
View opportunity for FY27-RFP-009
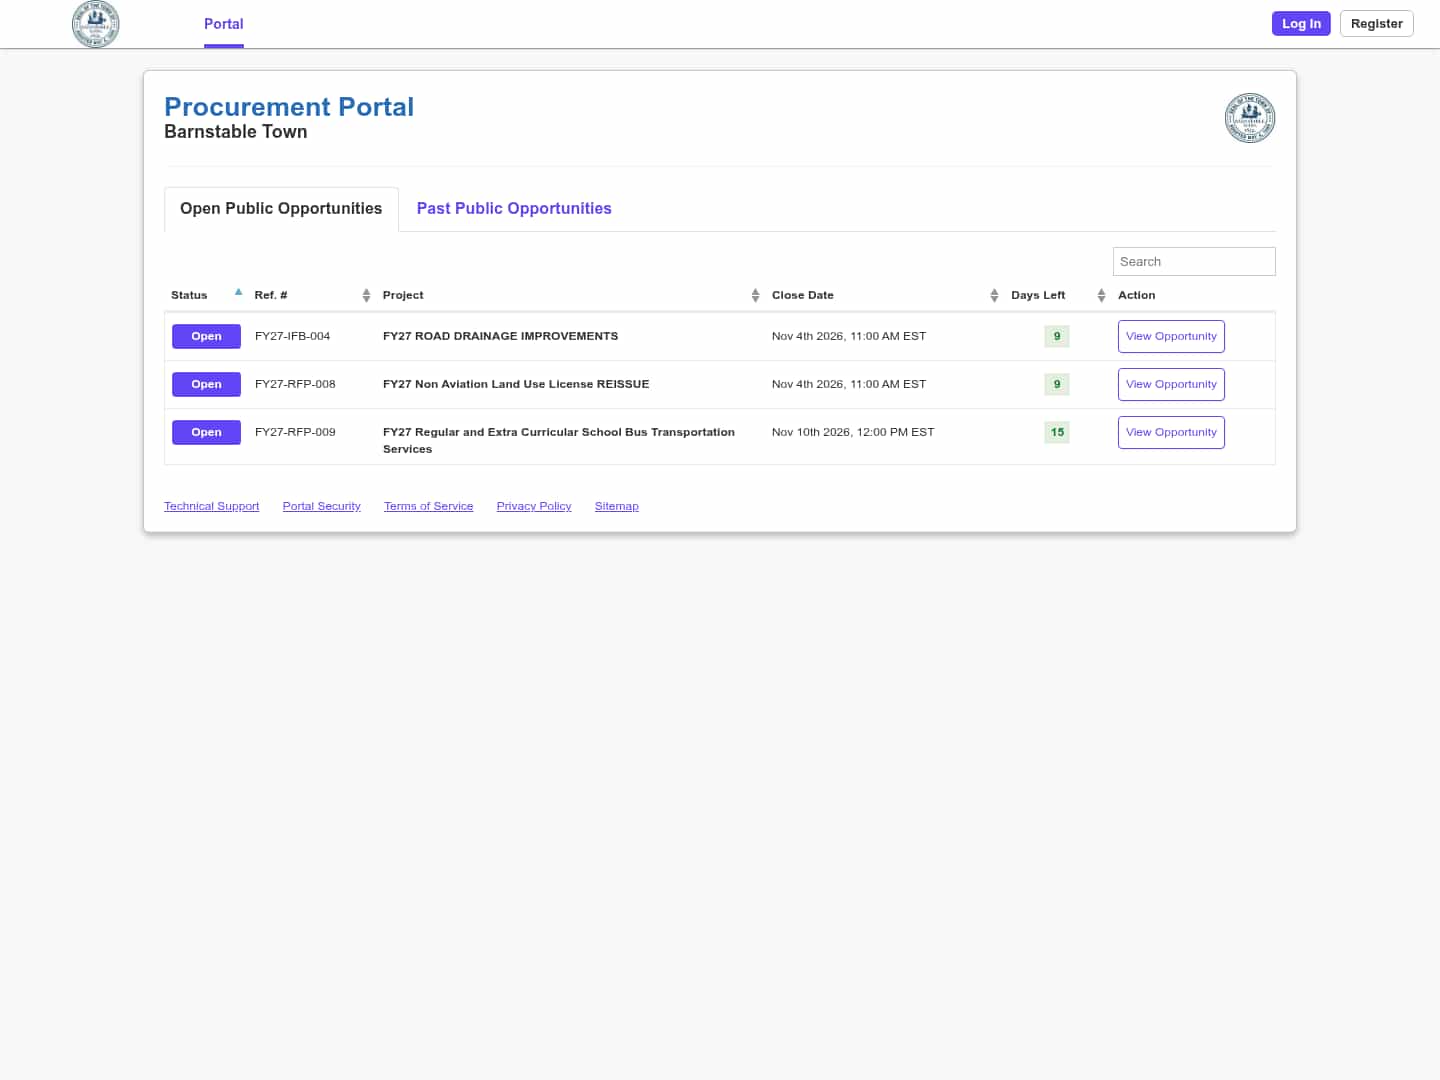click(x=1171, y=433)
